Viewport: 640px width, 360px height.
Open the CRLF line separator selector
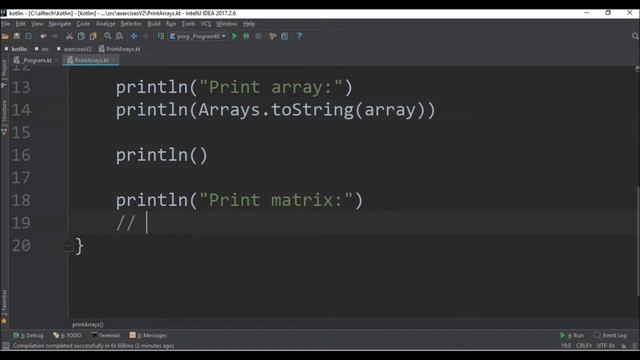click(584, 346)
